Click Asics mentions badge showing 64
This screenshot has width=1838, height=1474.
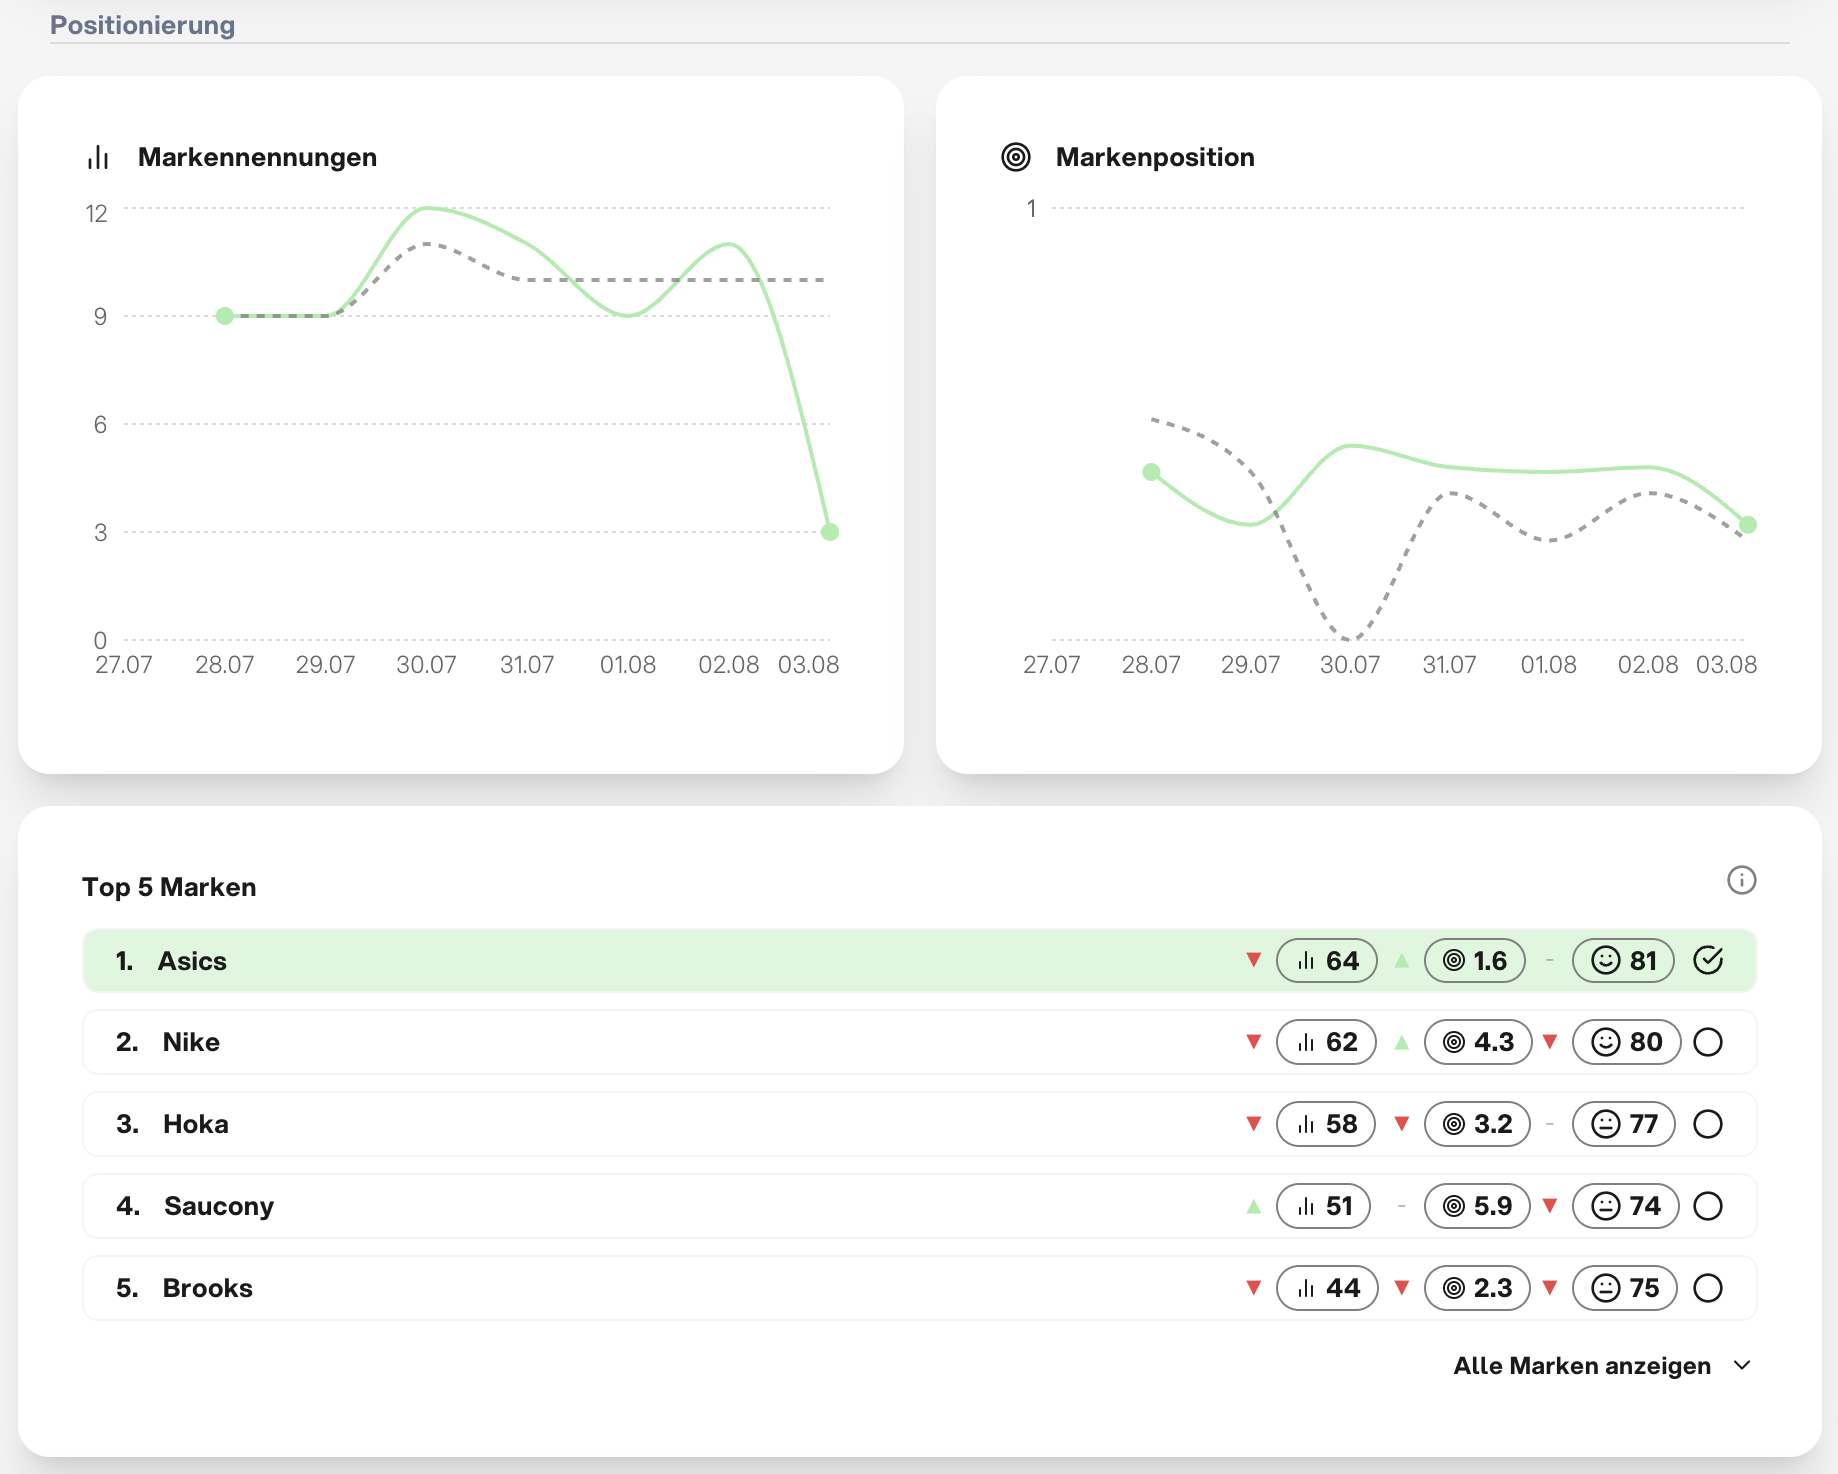click(1326, 961)
